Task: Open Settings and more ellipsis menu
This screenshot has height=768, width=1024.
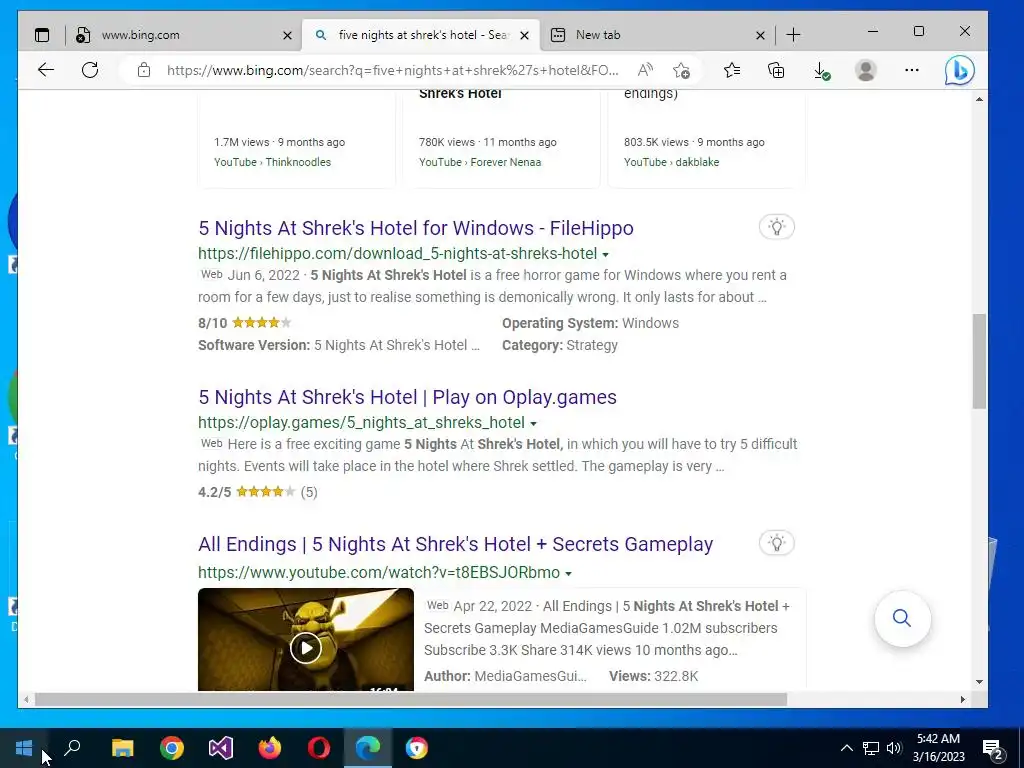Action: tap(912, 70)
